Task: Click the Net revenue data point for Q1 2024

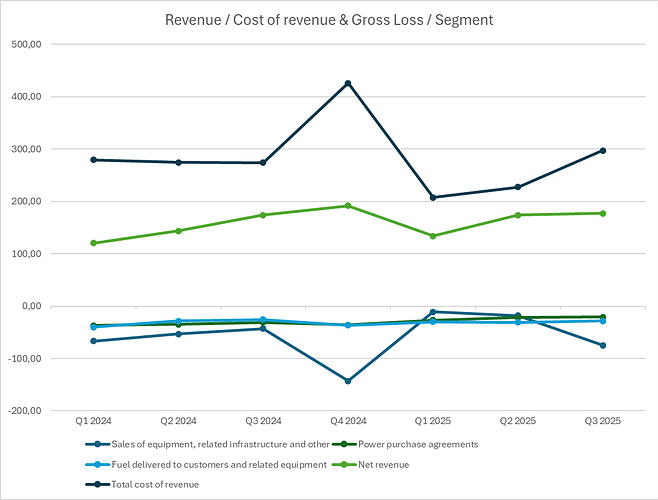Action: point(93,243)
